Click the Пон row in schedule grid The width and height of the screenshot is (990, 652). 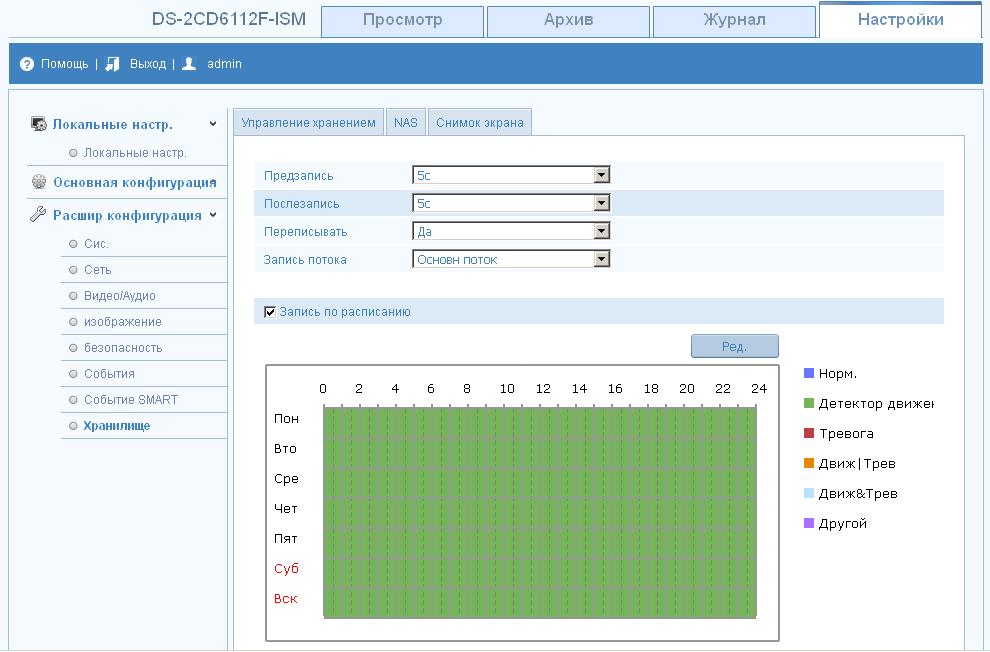coord(539,420)
